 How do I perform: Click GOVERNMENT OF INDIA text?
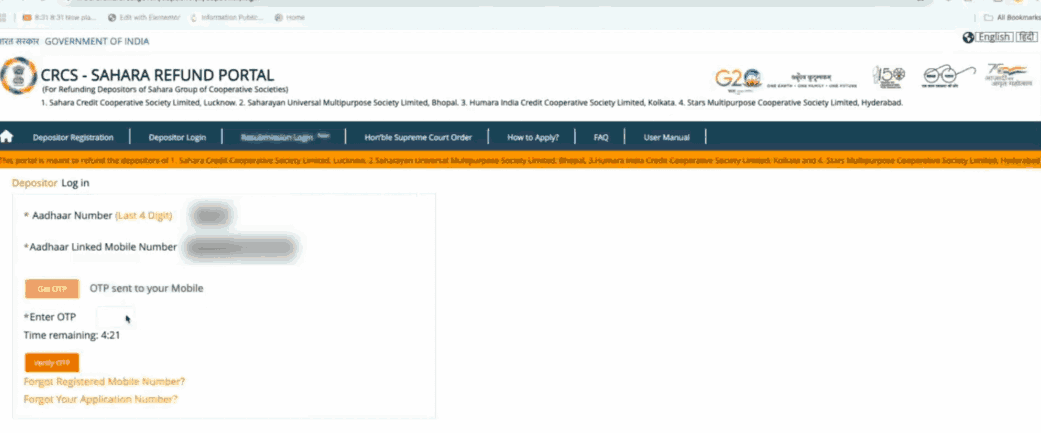click(97, 41)
